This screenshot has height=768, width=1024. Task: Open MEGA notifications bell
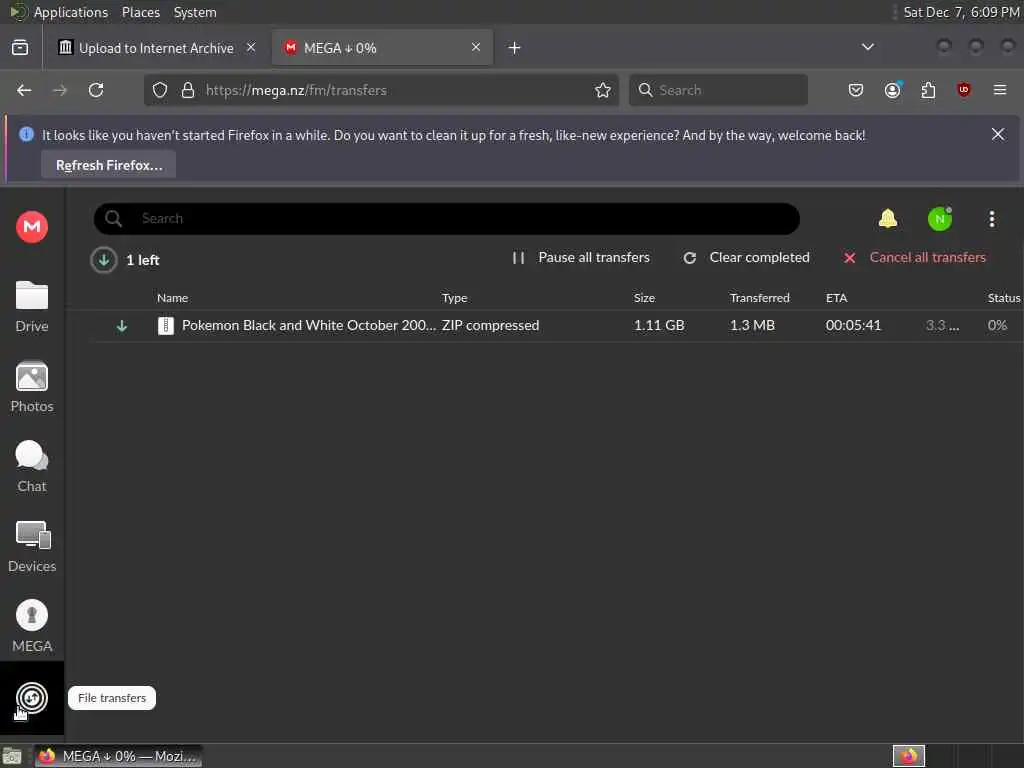tap(888, 219)
